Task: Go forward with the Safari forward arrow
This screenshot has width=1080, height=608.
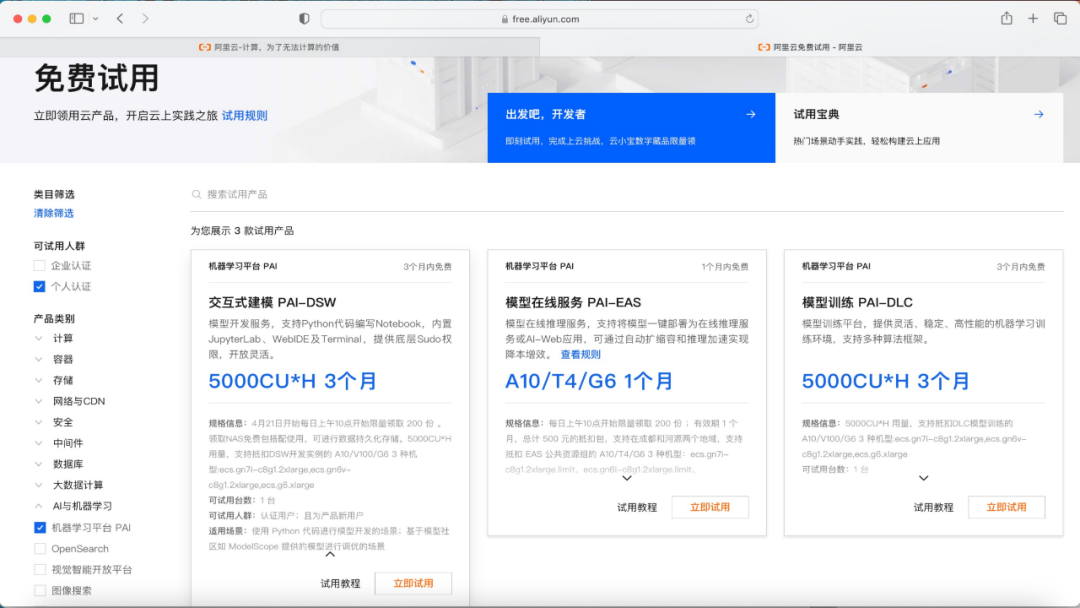Action: (x=145, y=19)
